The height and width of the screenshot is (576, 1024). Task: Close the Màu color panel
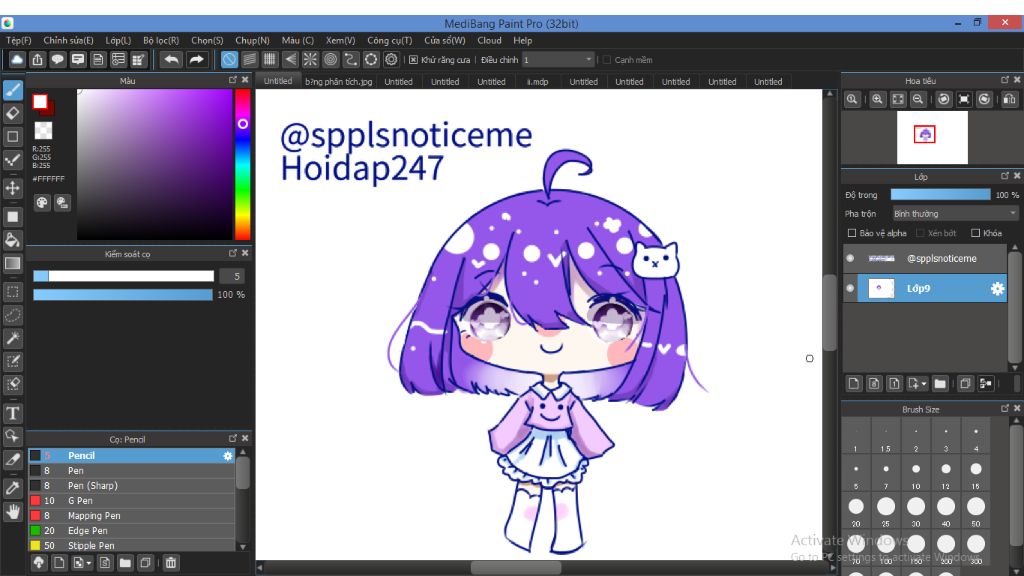click(x=245, y=80)
